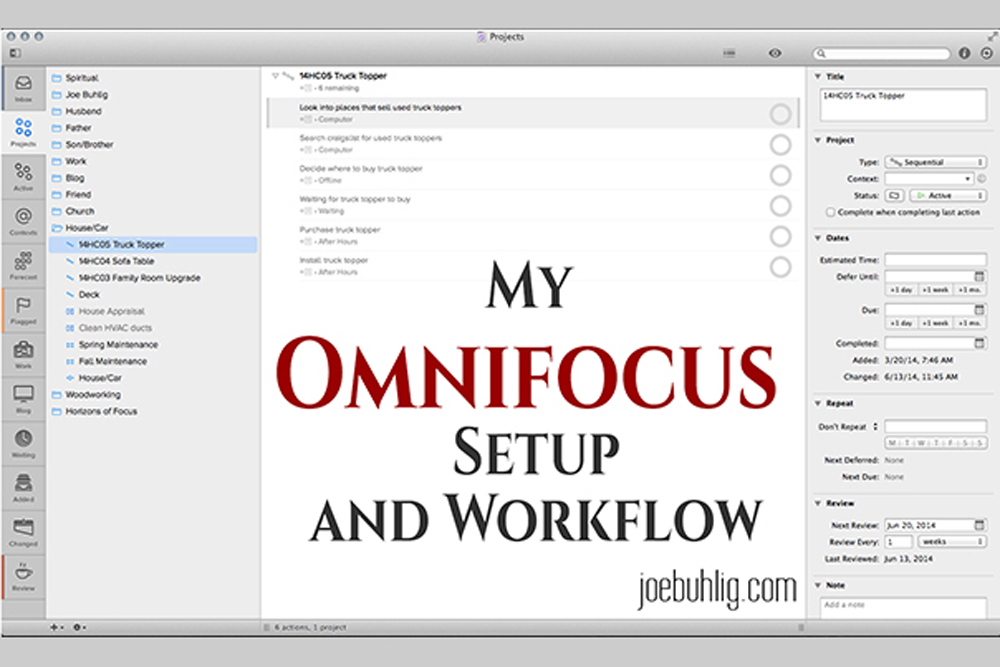Click the View options eye icon

(x=775, y=53)
